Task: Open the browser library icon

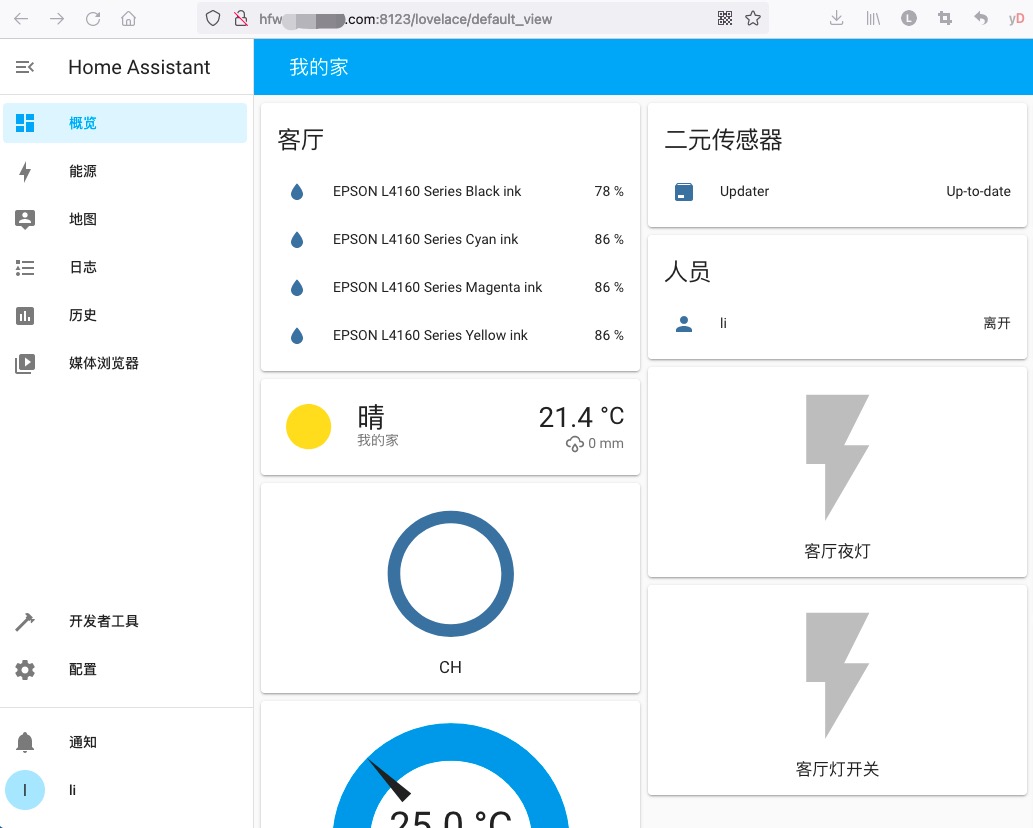Action: pos(873,18)
